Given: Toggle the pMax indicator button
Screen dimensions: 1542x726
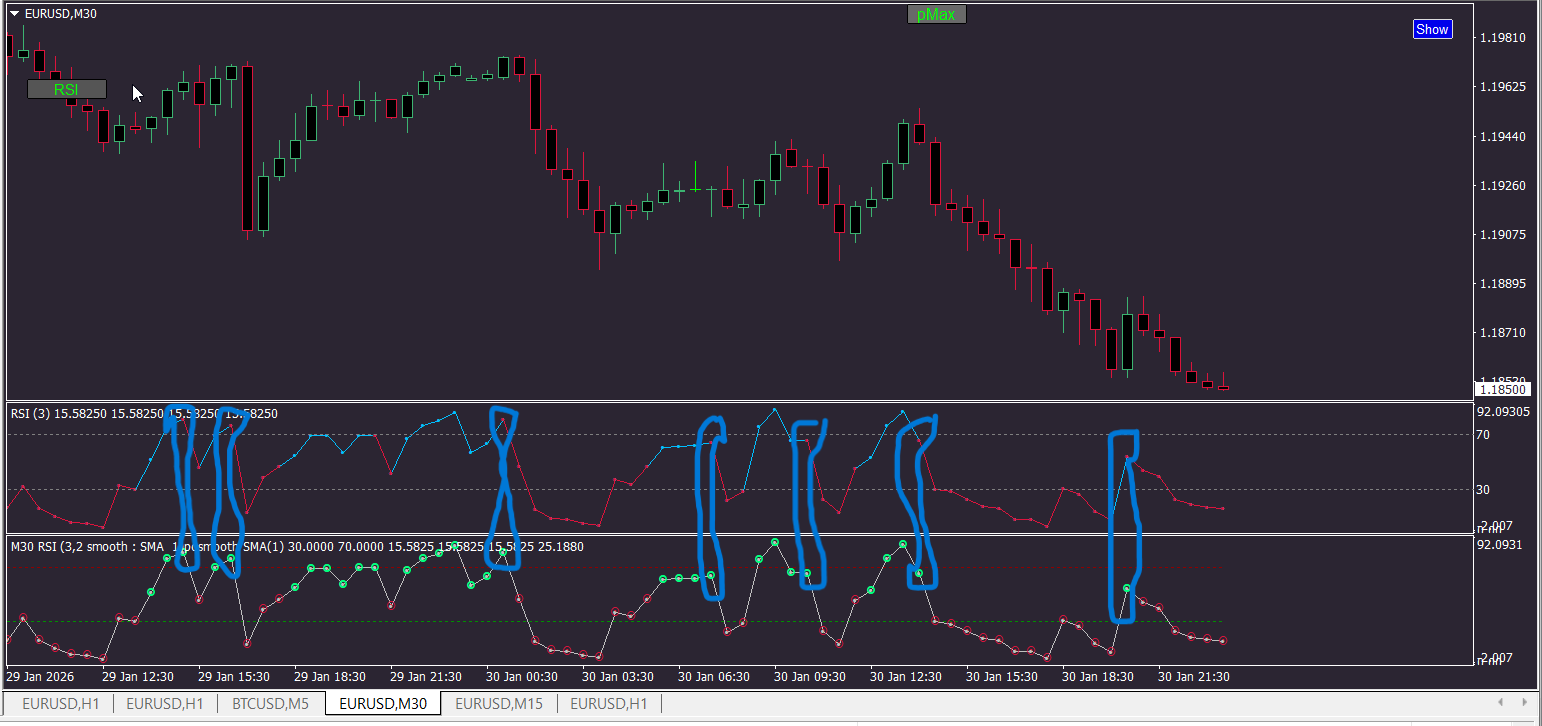Looking at the screenshot, I should pyautogui.click(x=936, y=15).
